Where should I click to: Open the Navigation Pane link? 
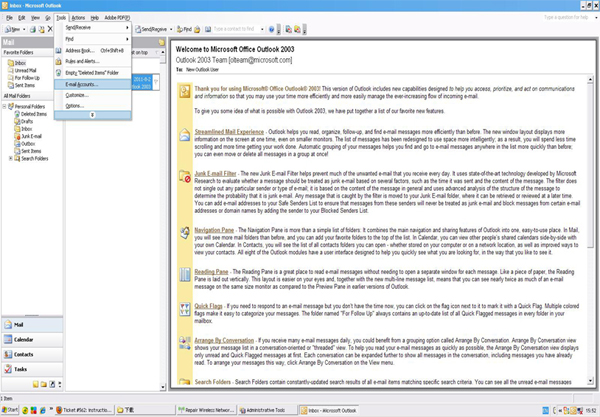214,230
